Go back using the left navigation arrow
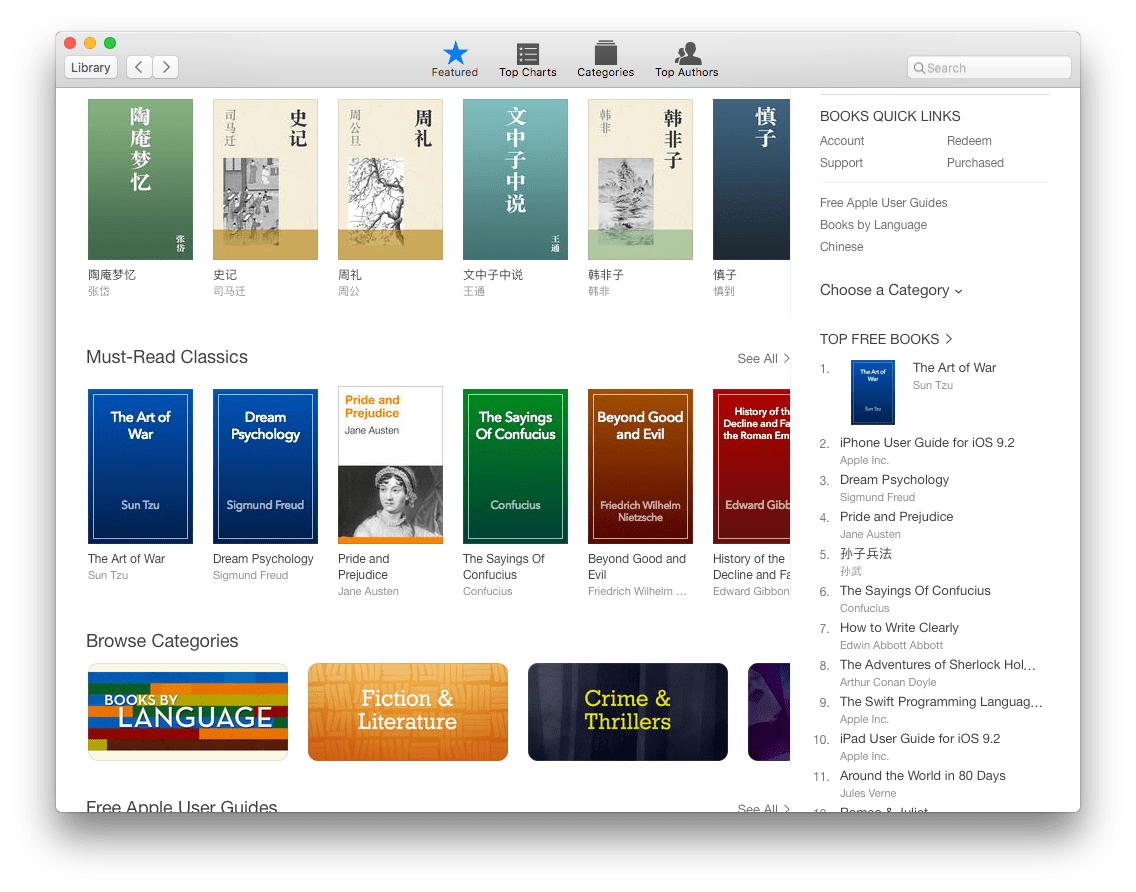Image resolution: width=1136 pixels, height=892 pixels. click(139, 67)
